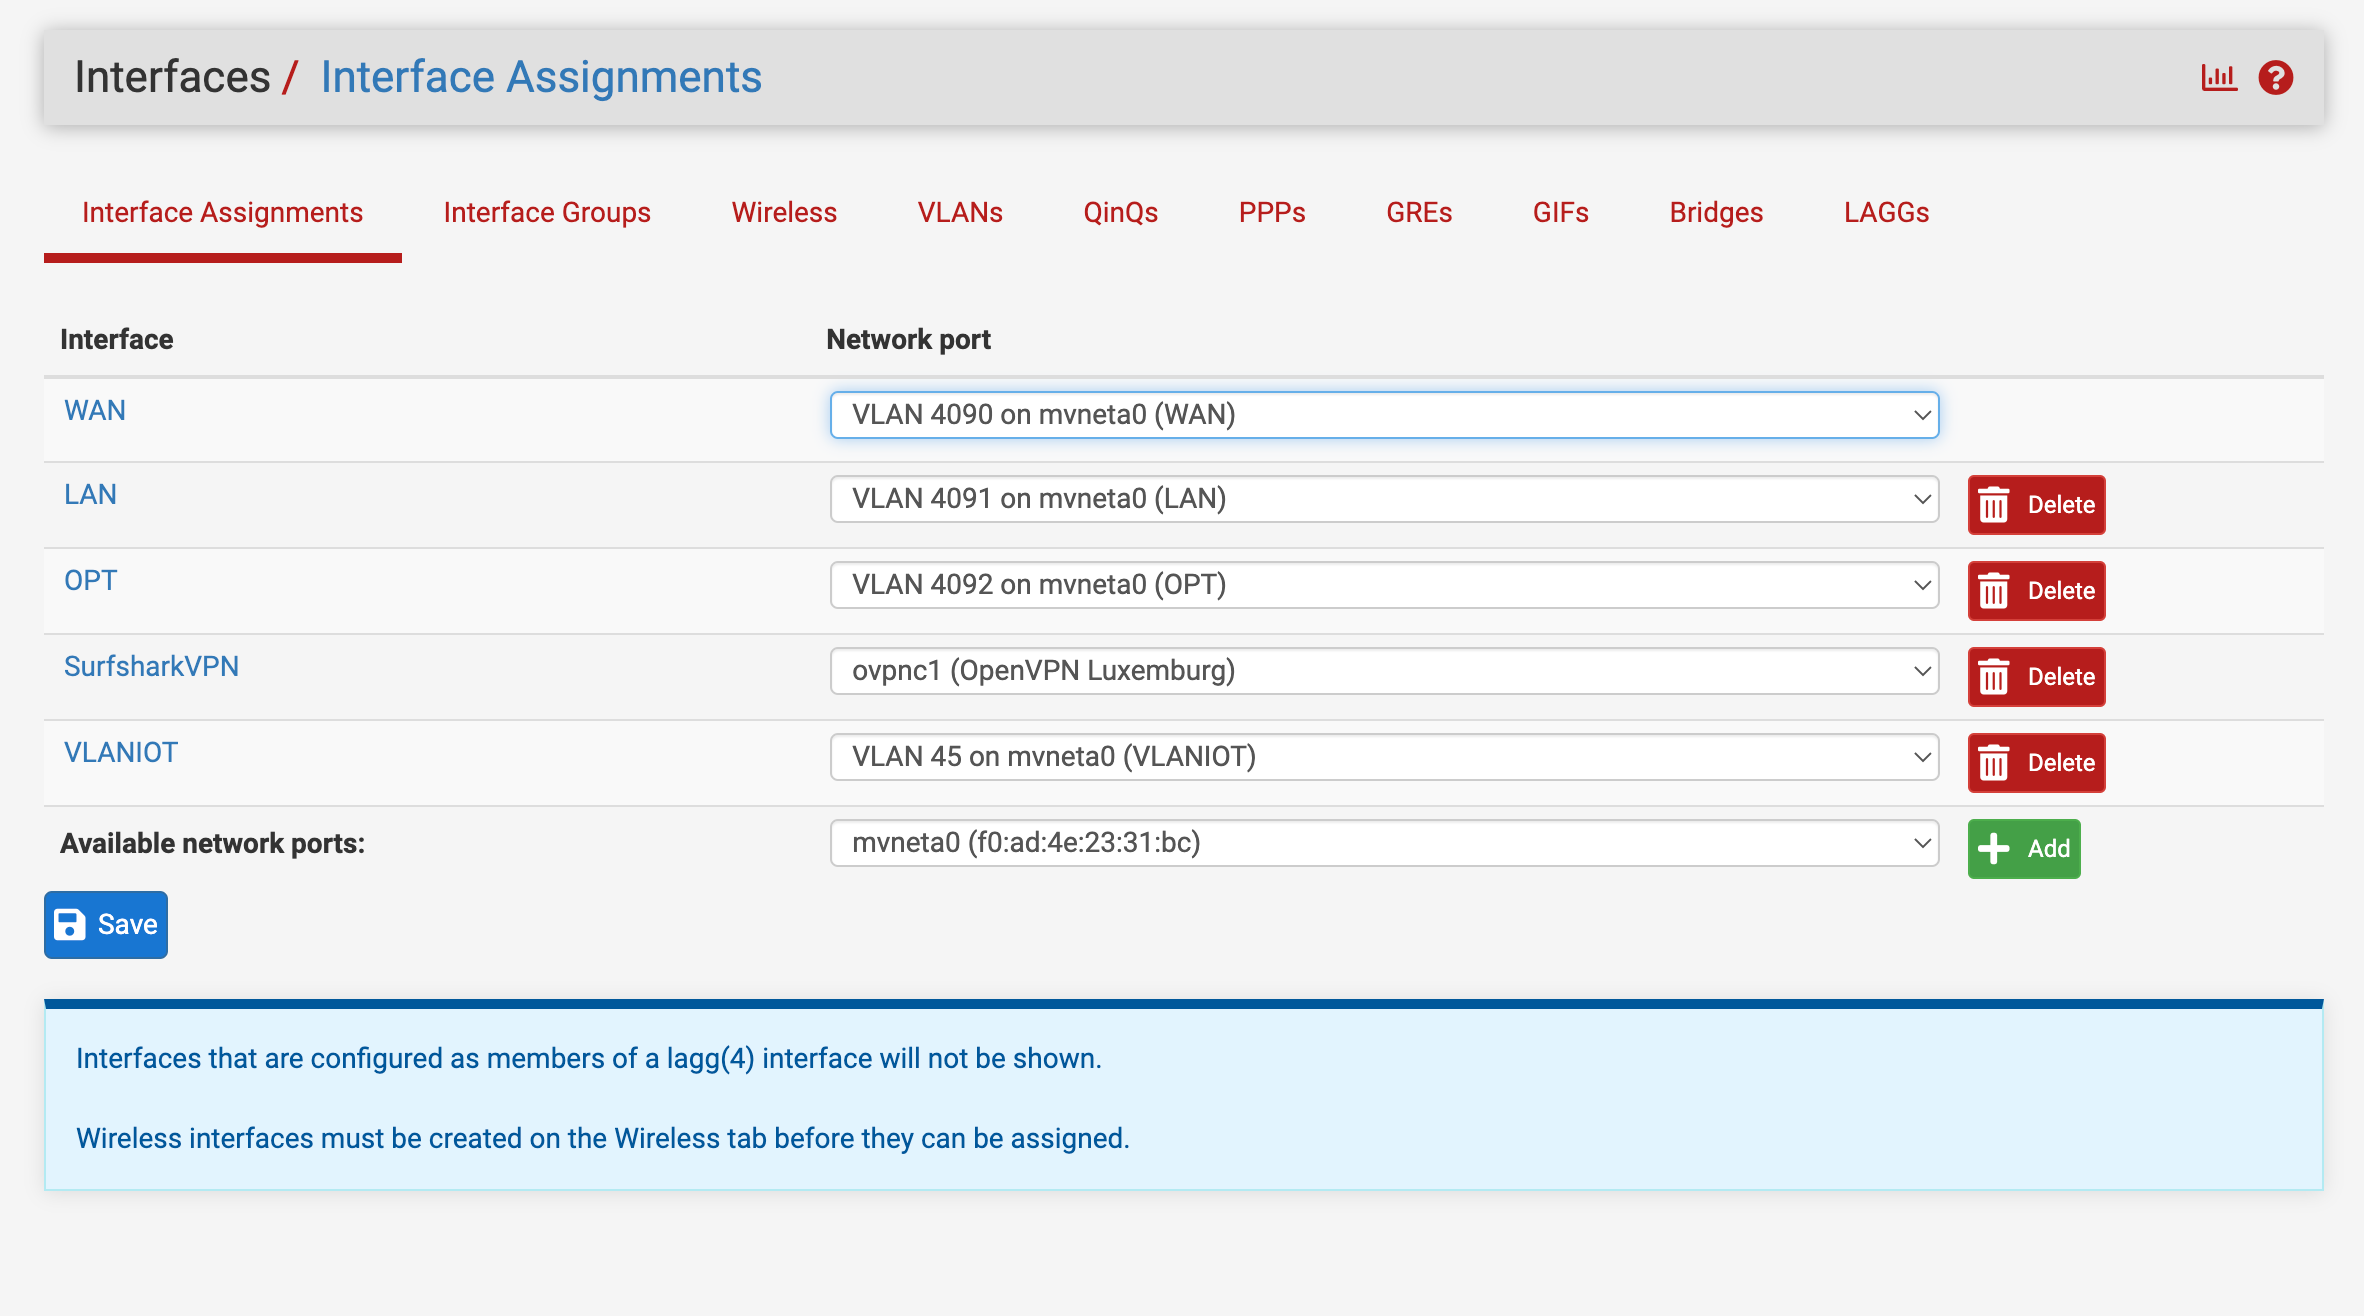Click the red help question mark icon
The width and height of the screenshot is (2364, 1316).
coord(2275,77)
